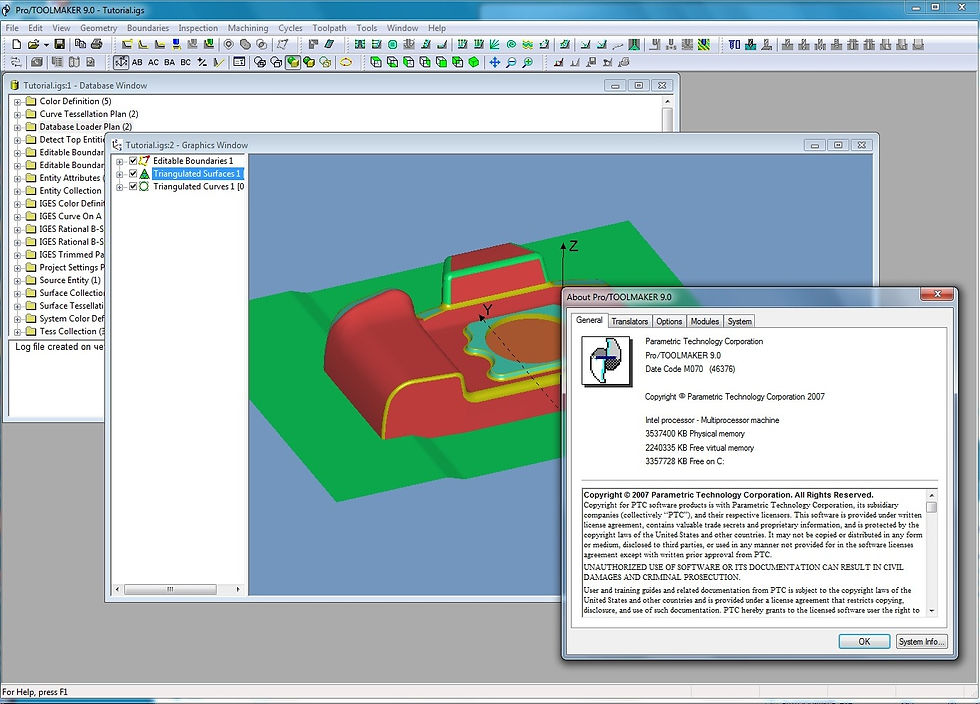Click the yellow ellipse rotate icon
980x704 pixels.
346,63
